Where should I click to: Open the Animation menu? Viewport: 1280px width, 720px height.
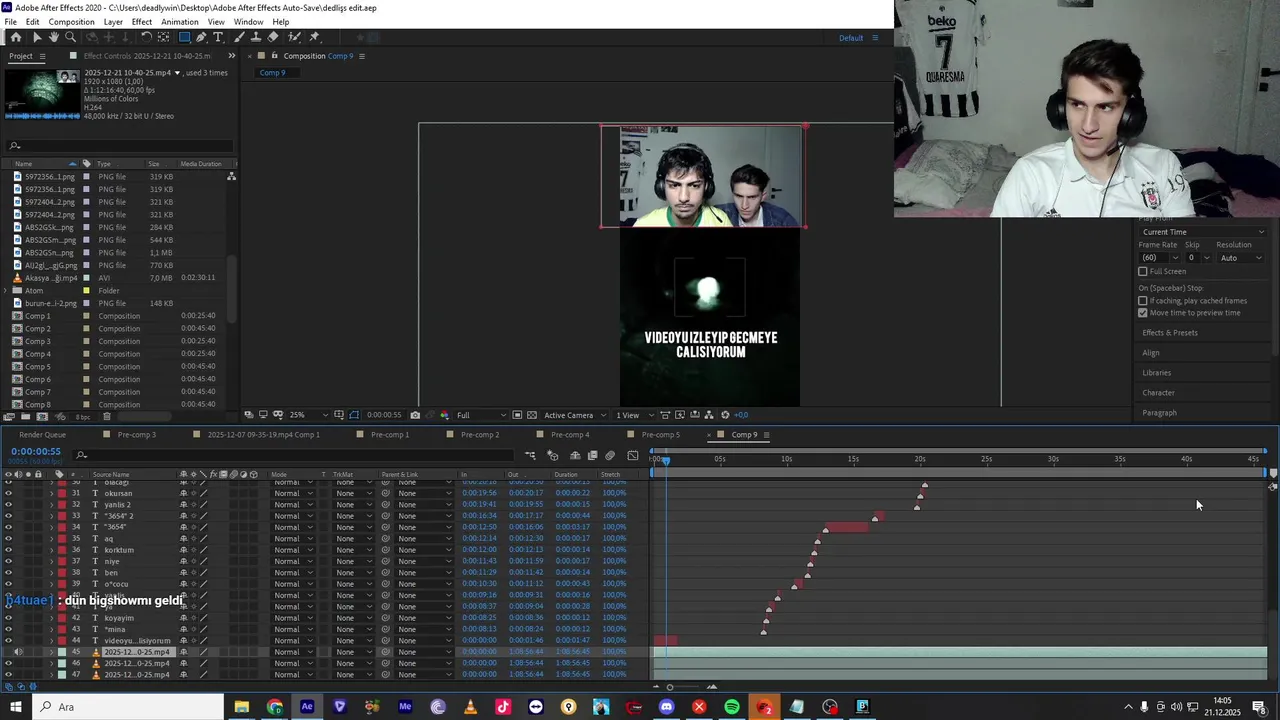click(180, 22)
